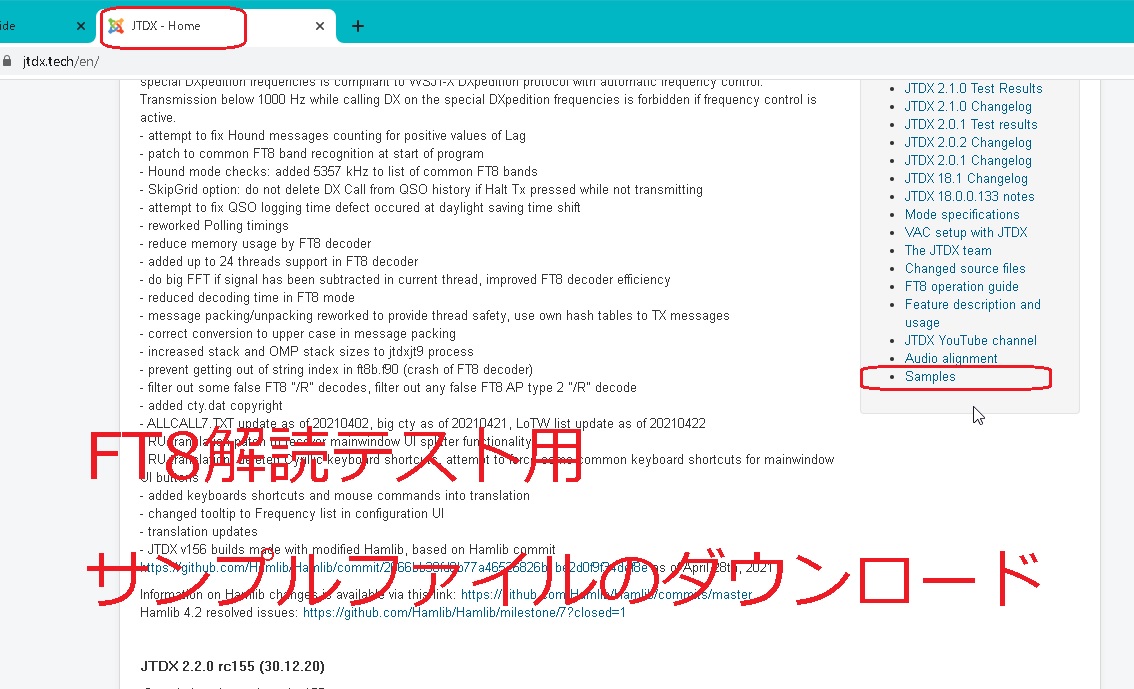
Task: Click text 'reduced decoding time in FT8 mode'
Action: (x=252, y=298)
